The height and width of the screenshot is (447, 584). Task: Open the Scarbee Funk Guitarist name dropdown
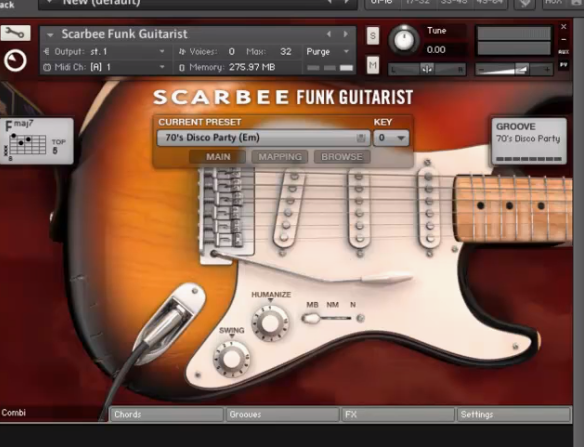pyautogui.click(x=50, y=35)
